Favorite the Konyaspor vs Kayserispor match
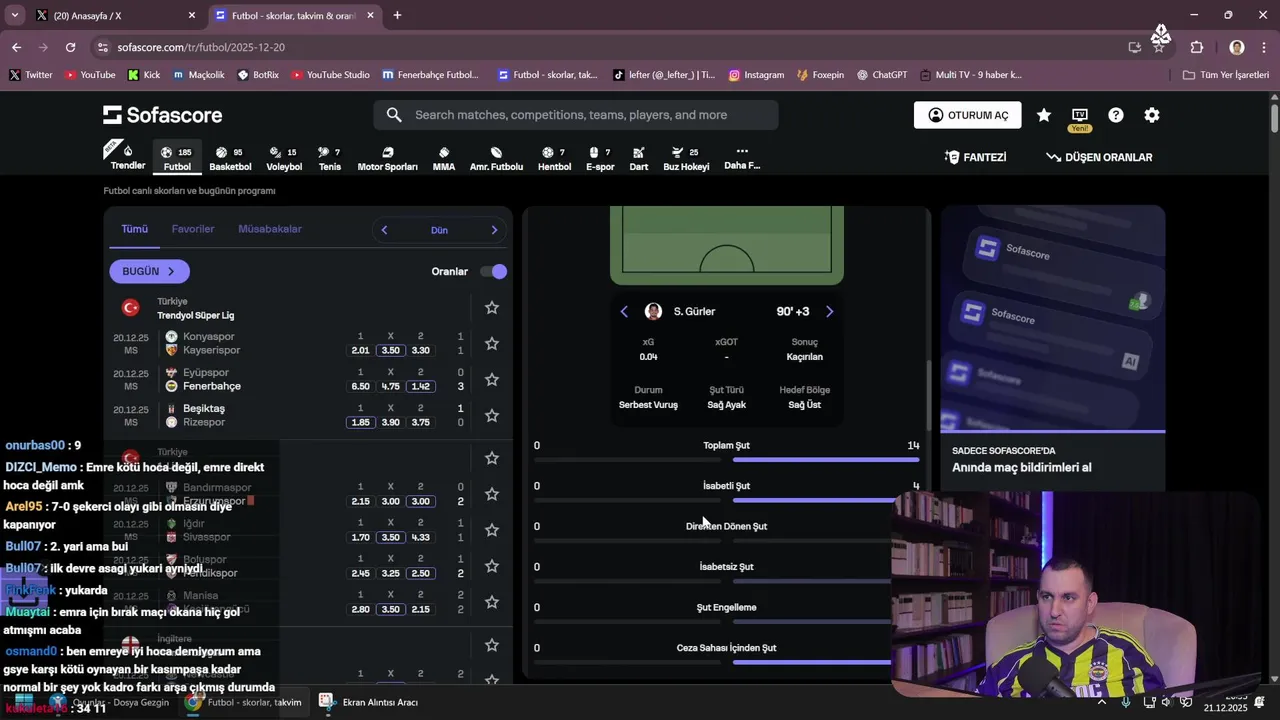 point(492,343)
